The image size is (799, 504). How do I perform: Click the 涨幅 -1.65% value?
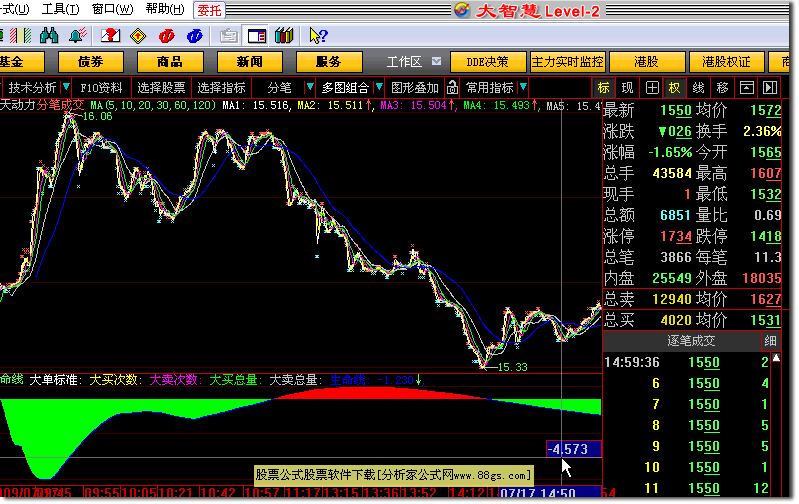click(670, 152)
